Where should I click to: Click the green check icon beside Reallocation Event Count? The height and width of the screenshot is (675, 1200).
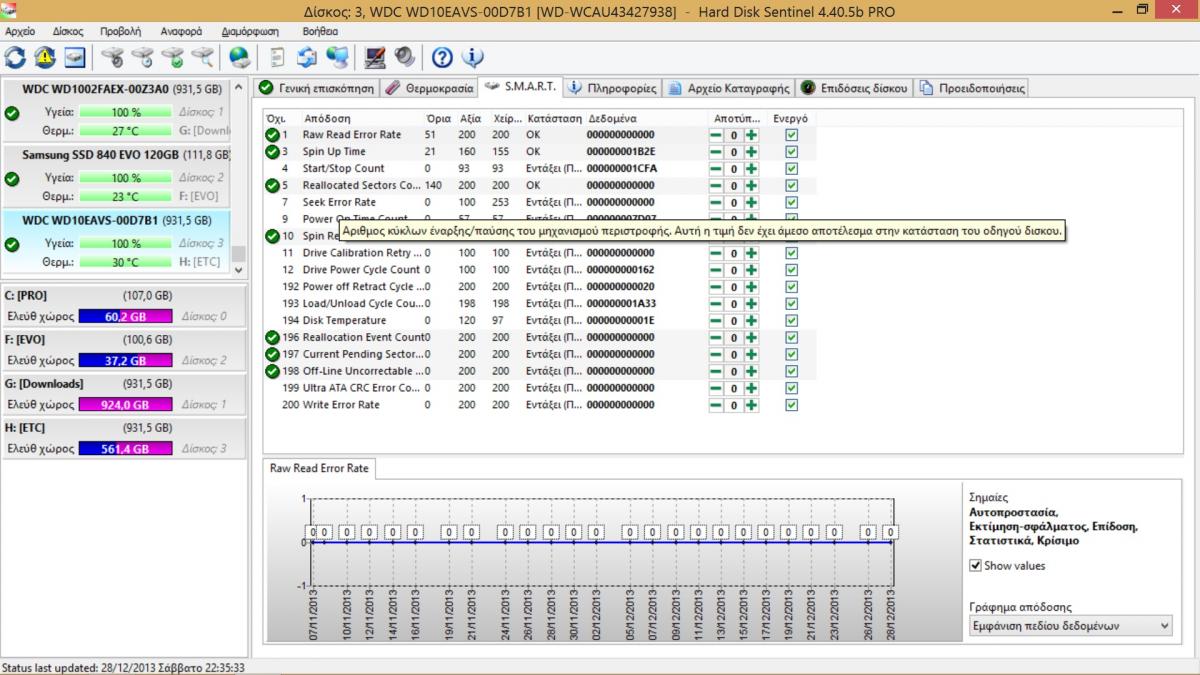[272, 337]
